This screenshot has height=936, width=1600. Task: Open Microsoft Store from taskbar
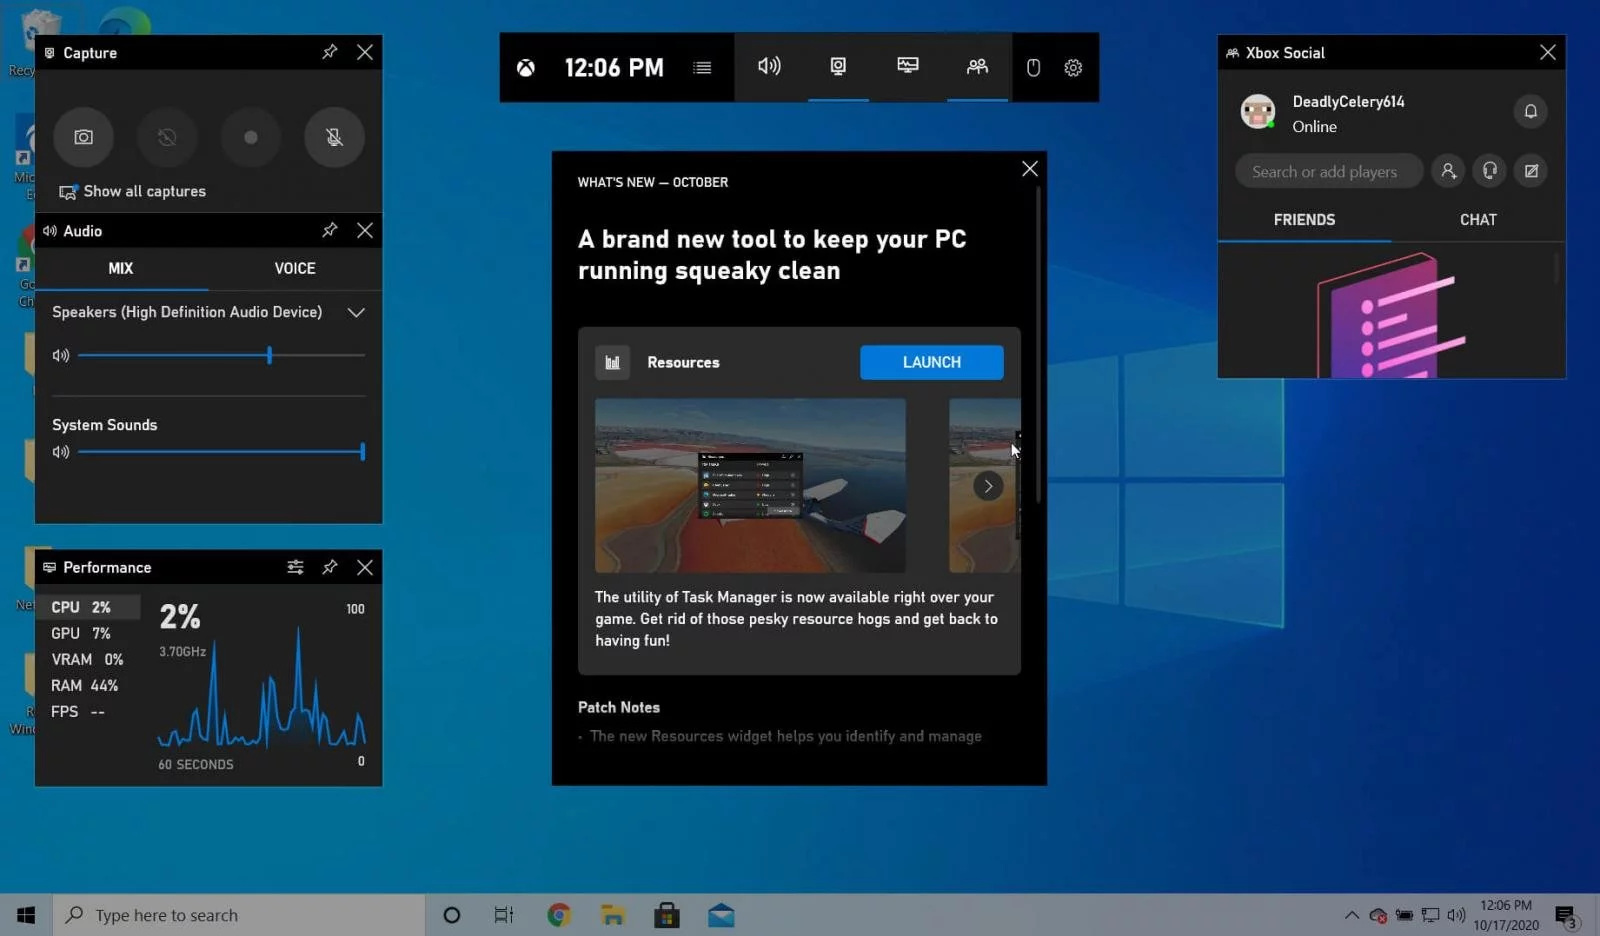pos(667,915)
